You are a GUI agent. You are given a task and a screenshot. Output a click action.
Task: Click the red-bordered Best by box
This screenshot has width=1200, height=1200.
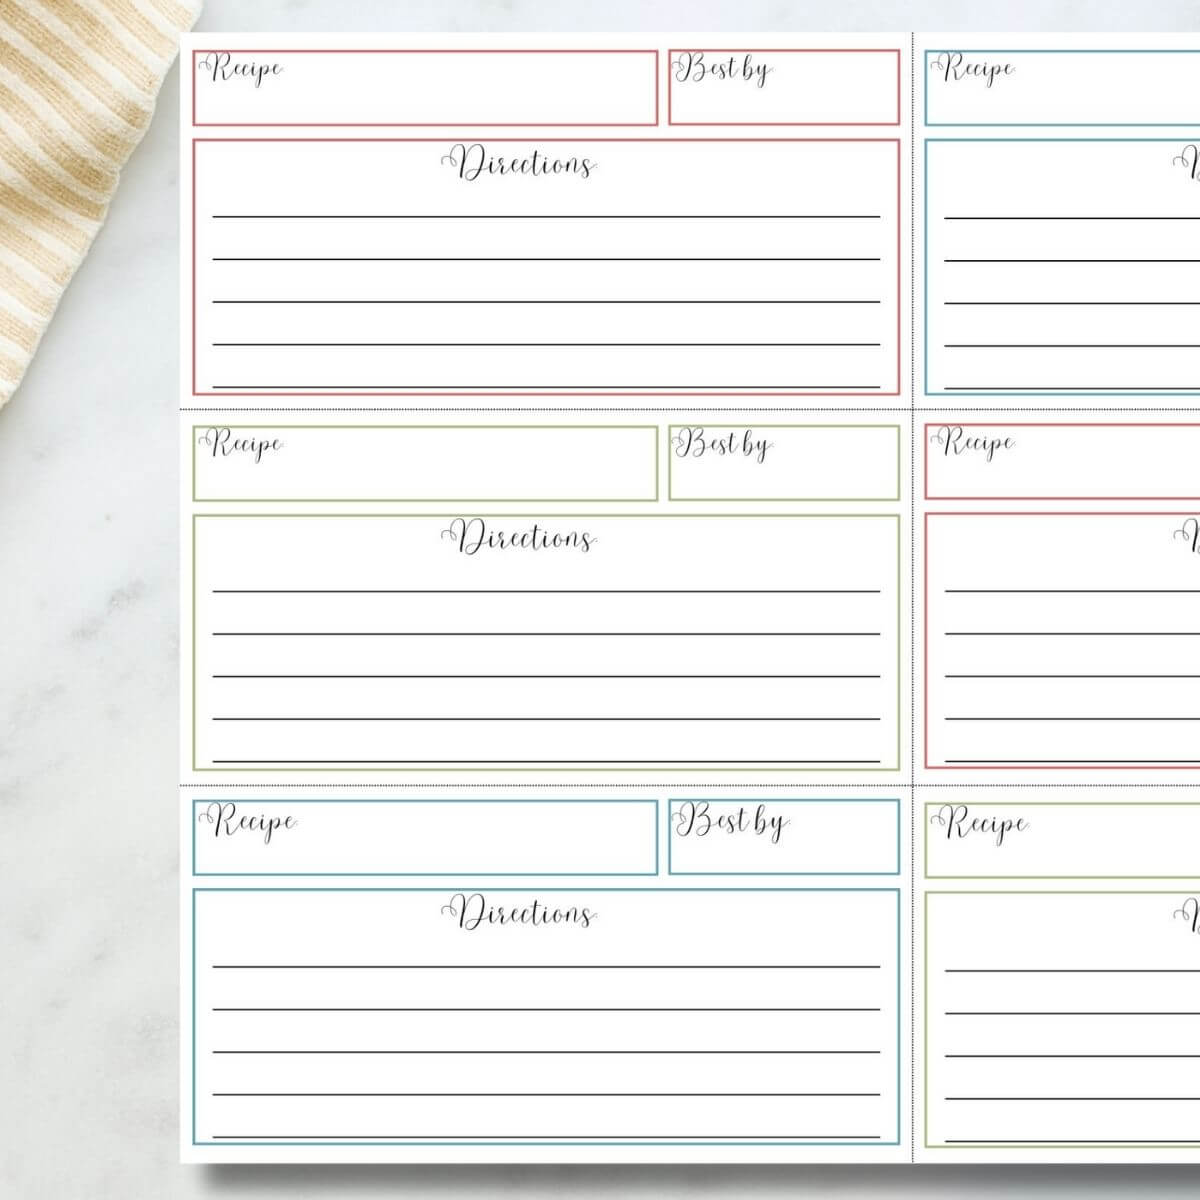pos(784,88)
